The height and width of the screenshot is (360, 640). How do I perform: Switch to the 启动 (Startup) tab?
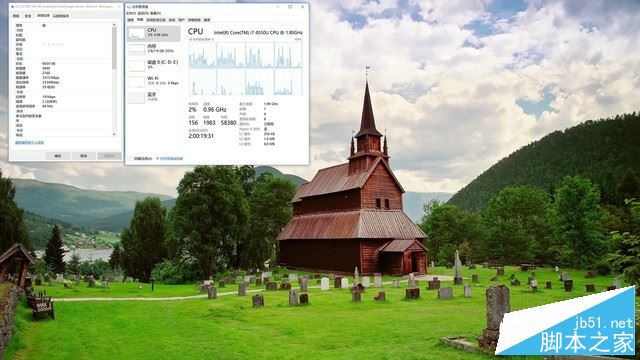172,20
